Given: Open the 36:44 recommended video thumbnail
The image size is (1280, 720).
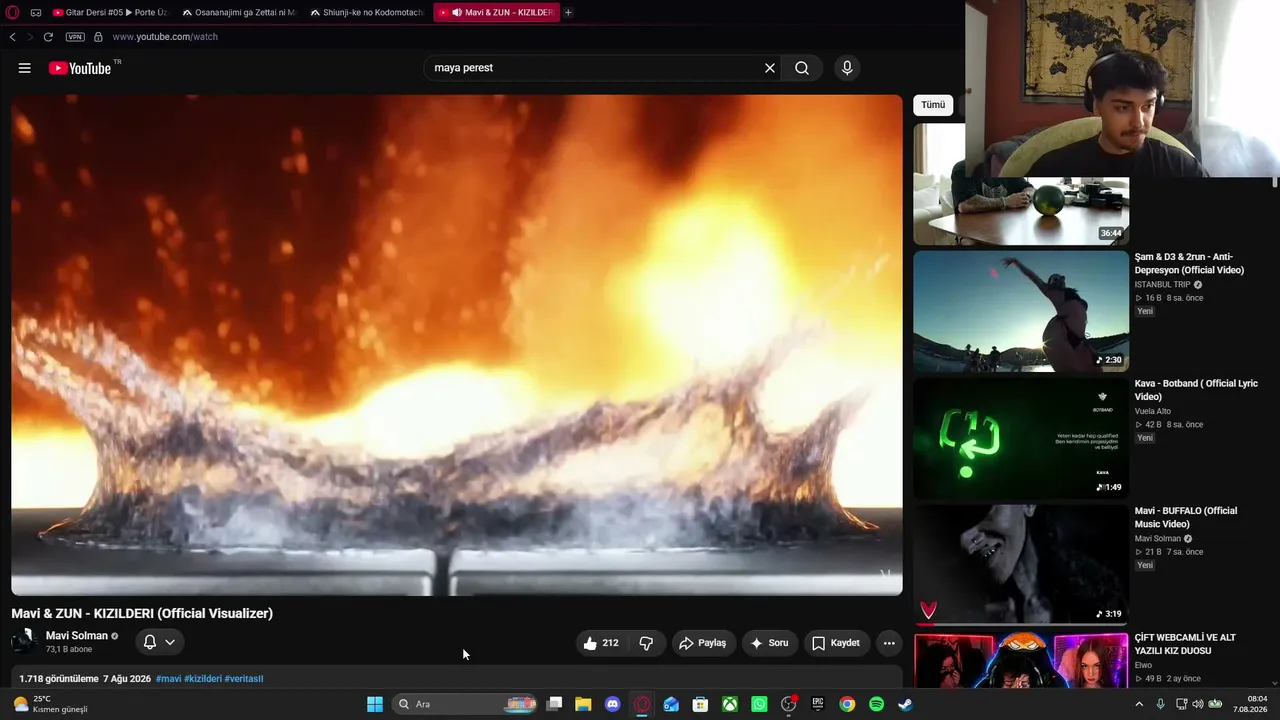Looking at the screenshot, I should 1021,210.
